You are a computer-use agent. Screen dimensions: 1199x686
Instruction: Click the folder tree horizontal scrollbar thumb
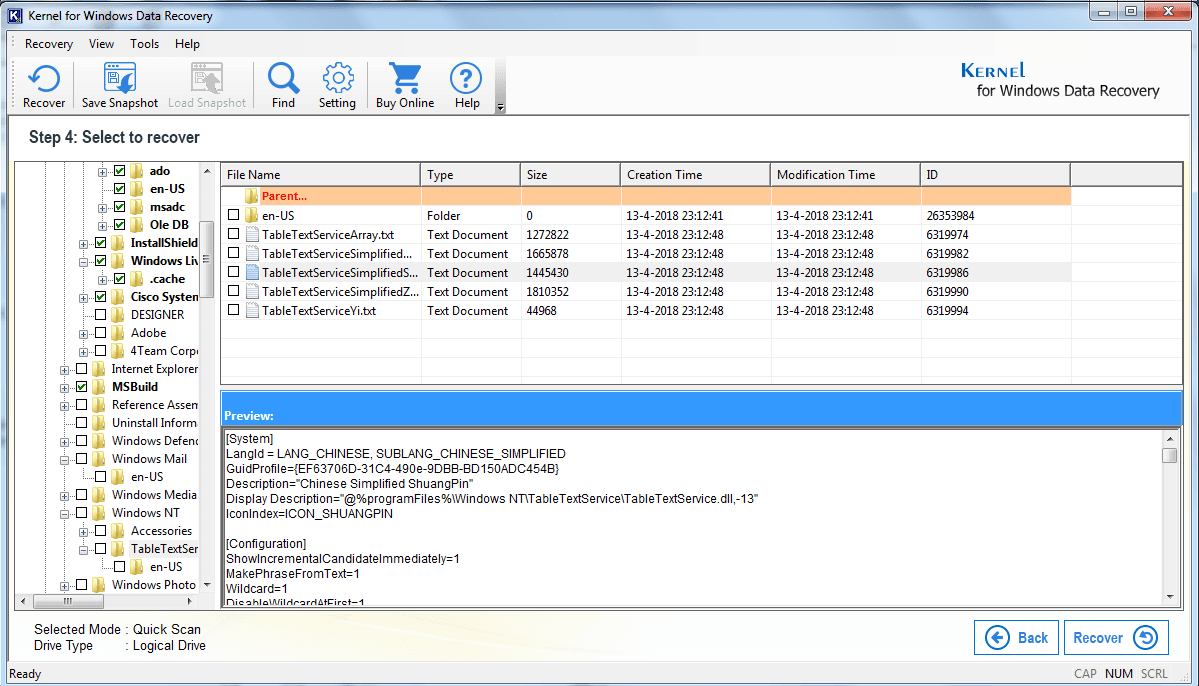(67, 601)
